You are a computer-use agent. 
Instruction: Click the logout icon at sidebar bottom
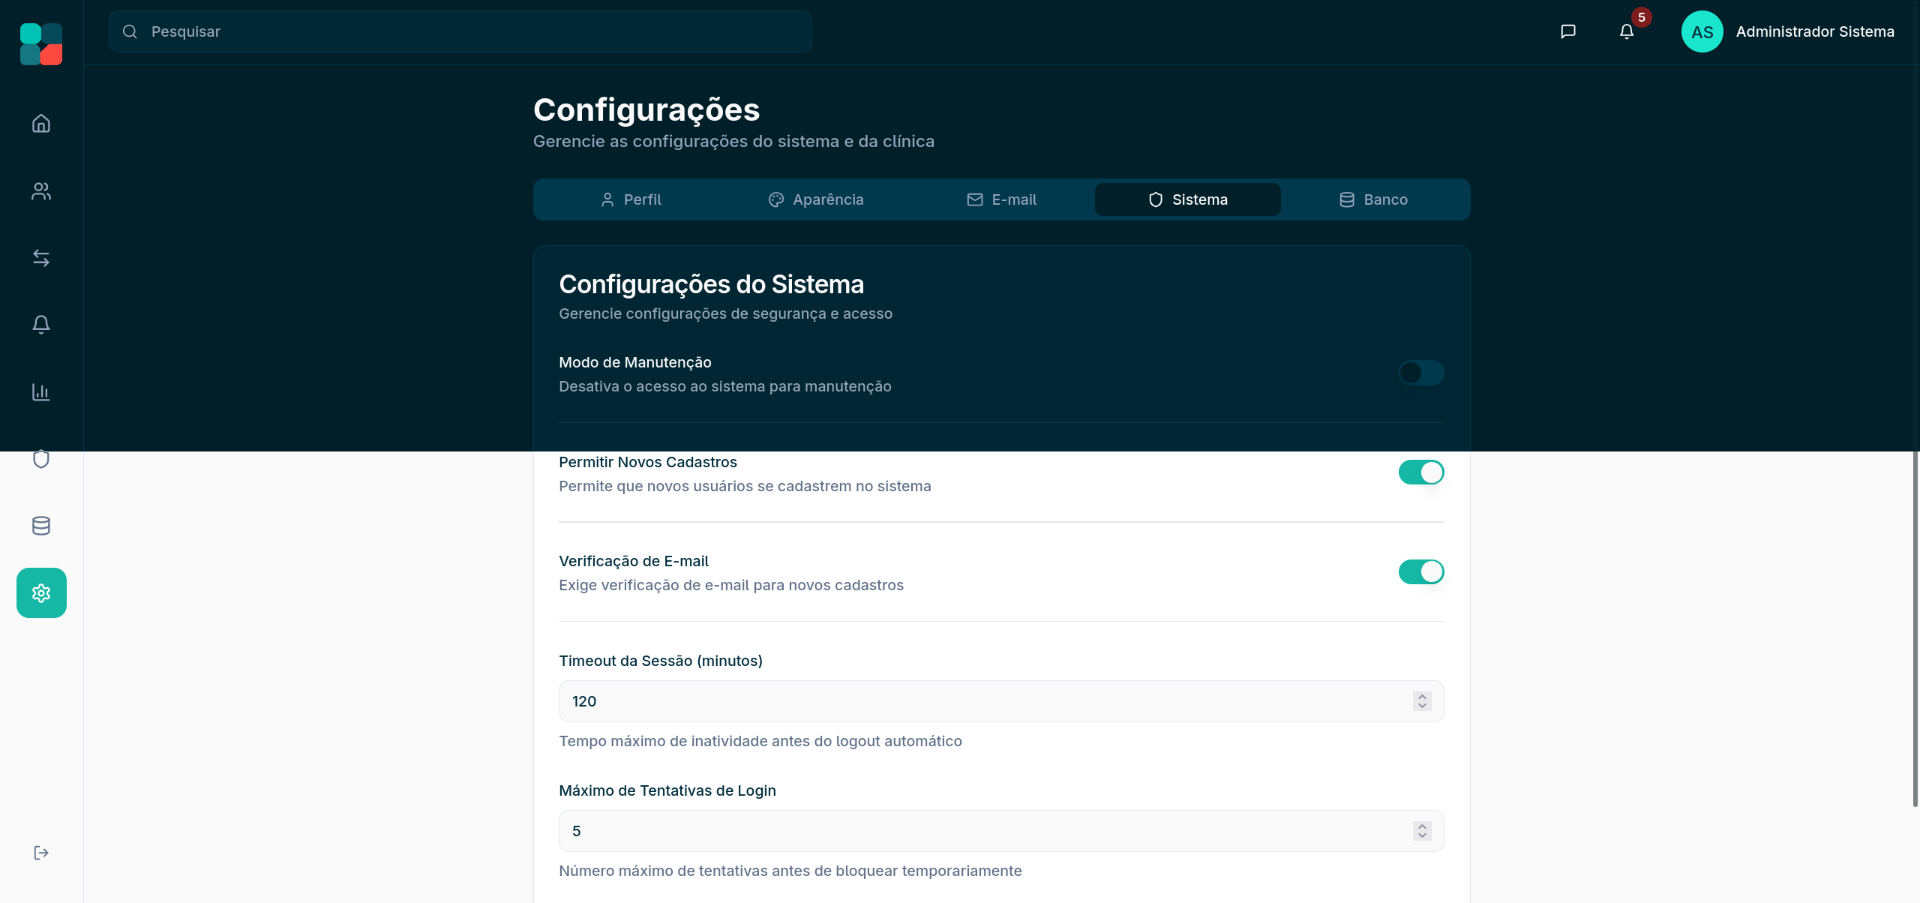(x=41, y=853)
